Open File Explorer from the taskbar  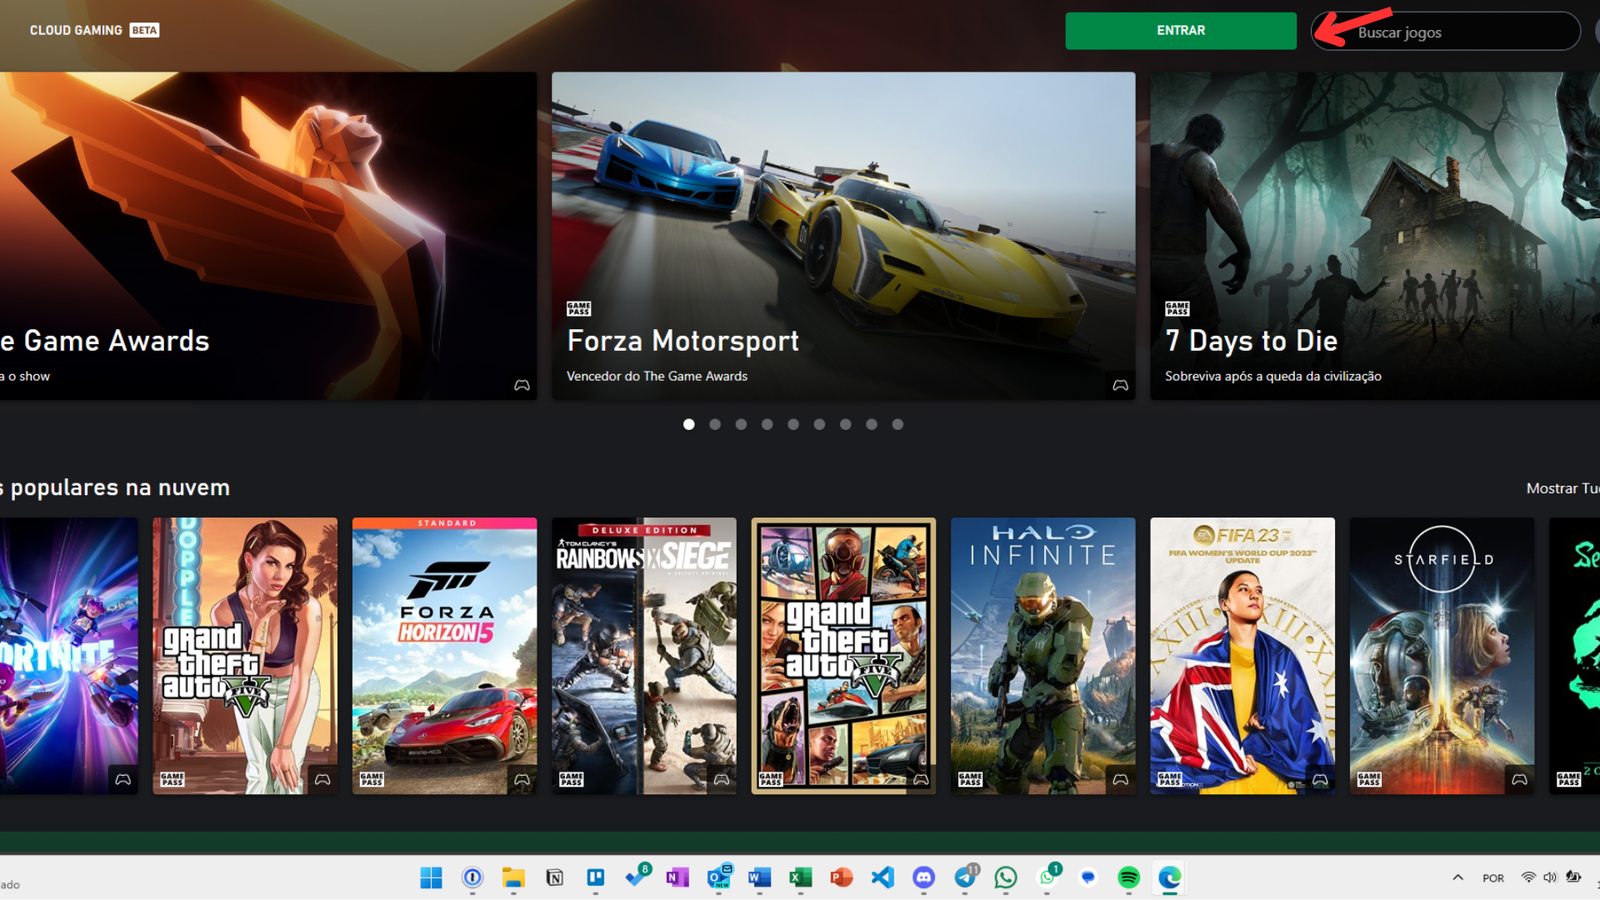513,877
